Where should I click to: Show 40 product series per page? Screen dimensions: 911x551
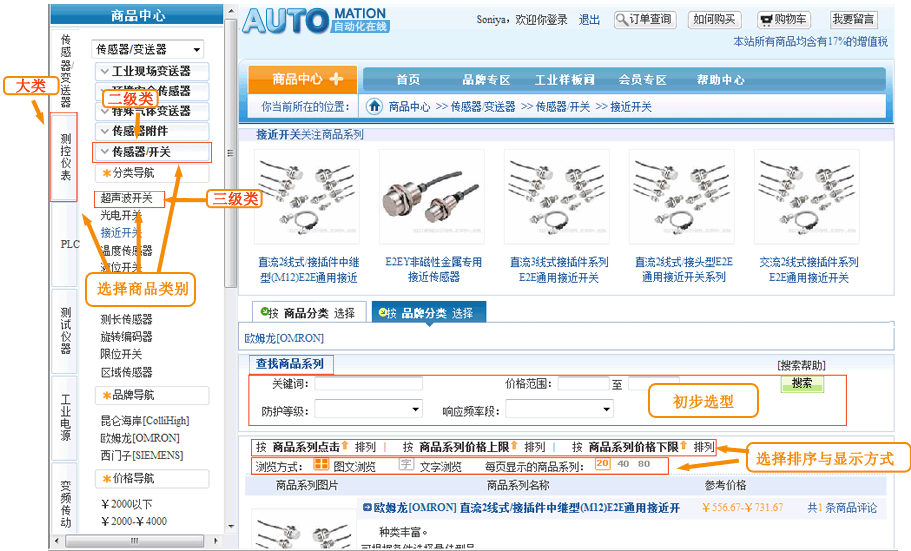coord(623,464)
